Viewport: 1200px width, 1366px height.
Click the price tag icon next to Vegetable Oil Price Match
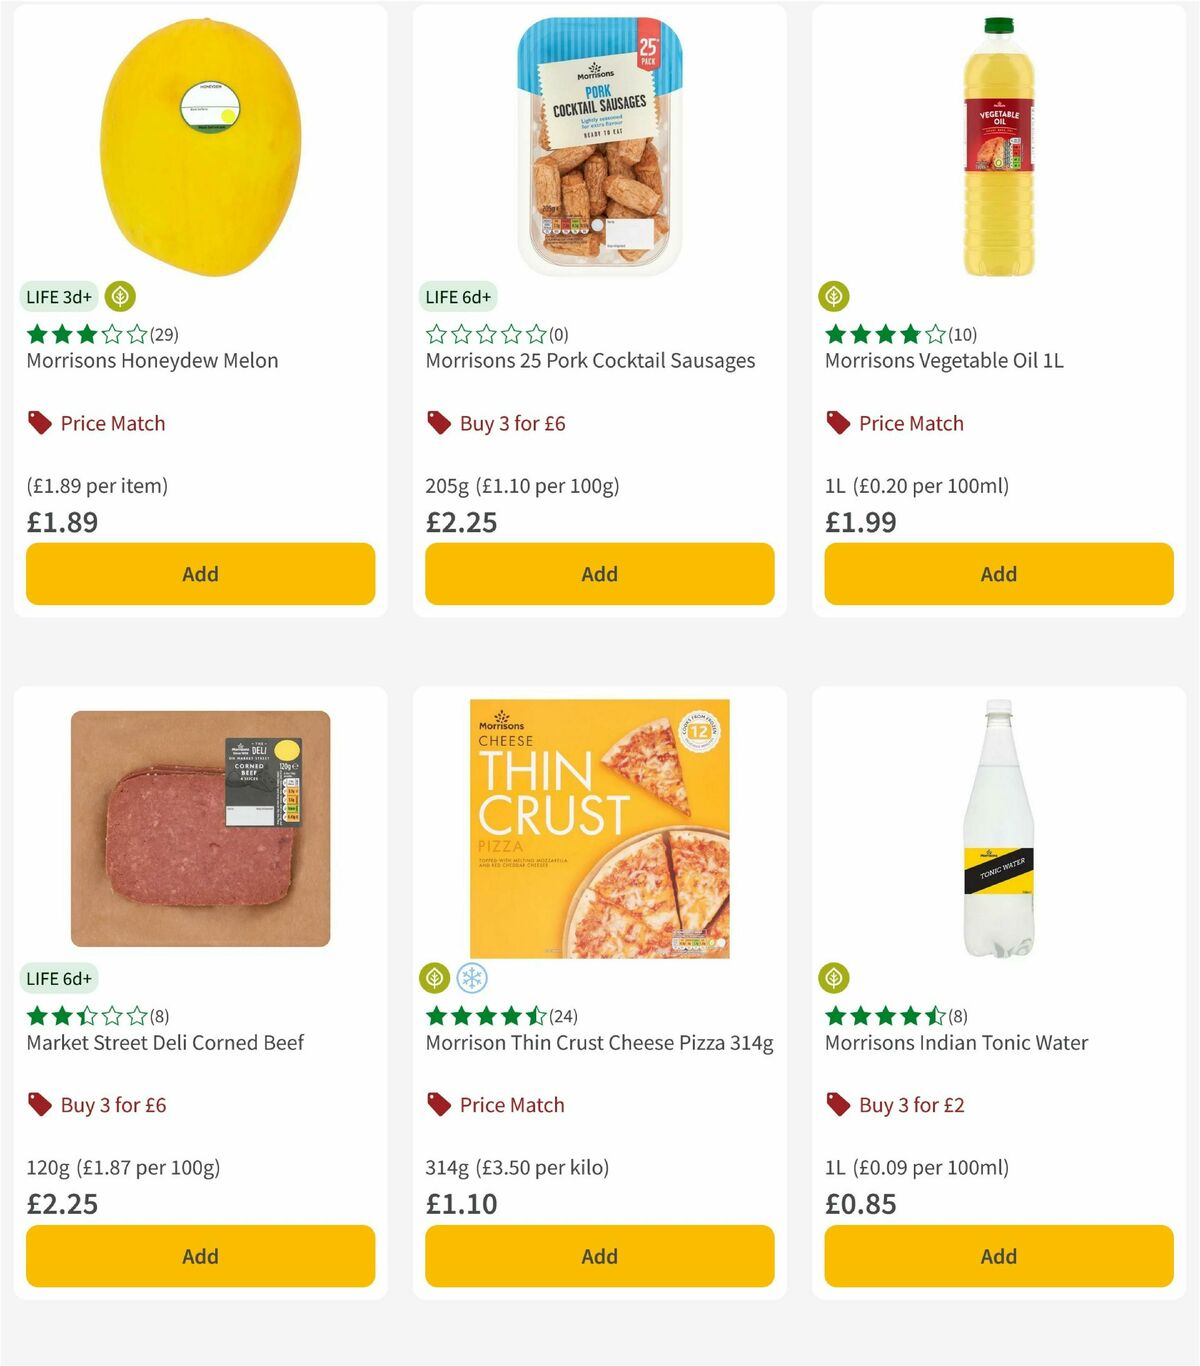click(x=836, y=423)
